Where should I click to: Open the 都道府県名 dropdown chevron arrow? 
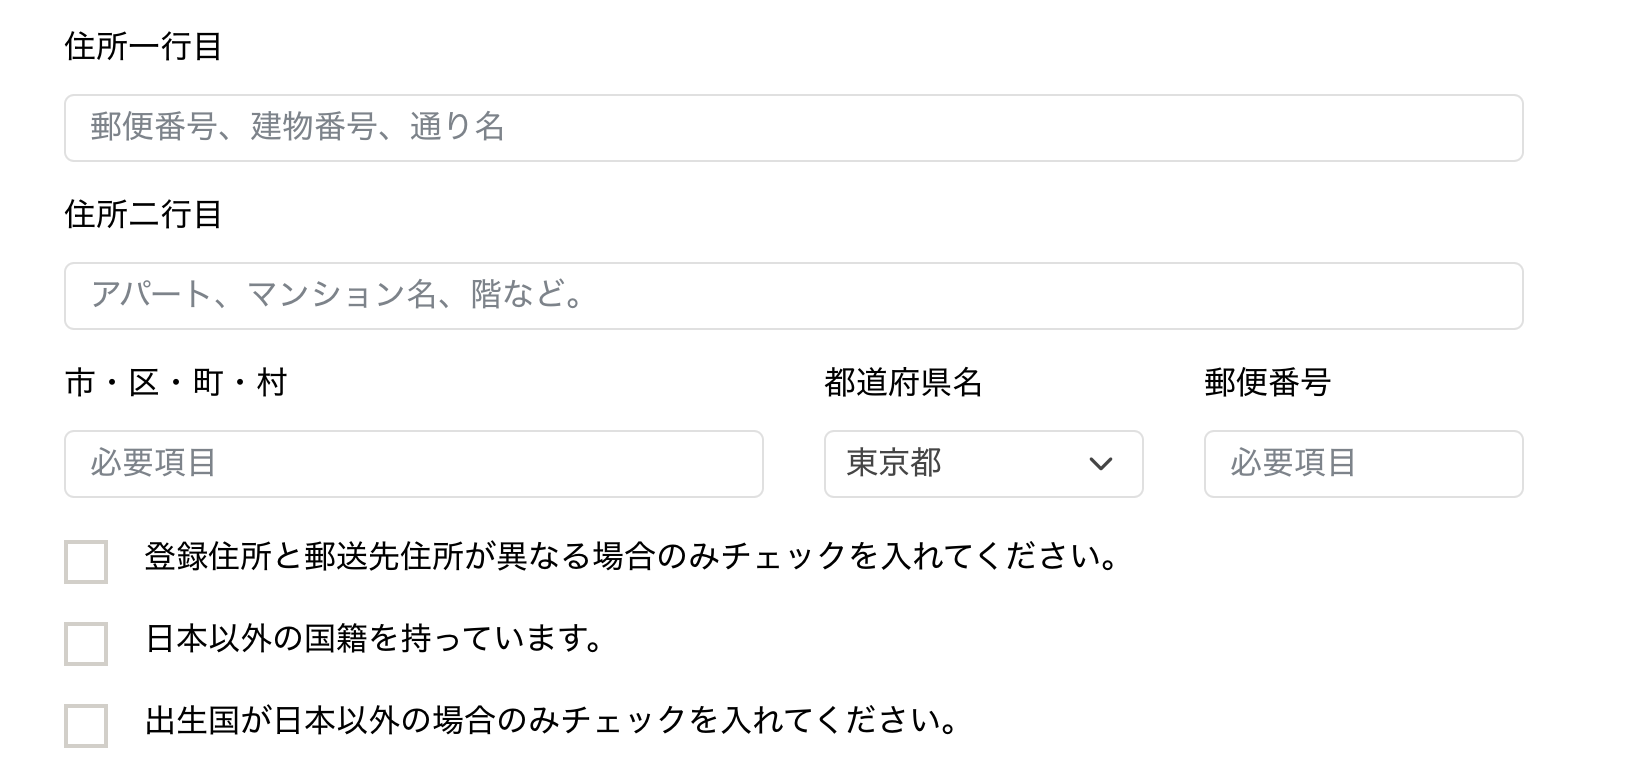pos(1100,464)
